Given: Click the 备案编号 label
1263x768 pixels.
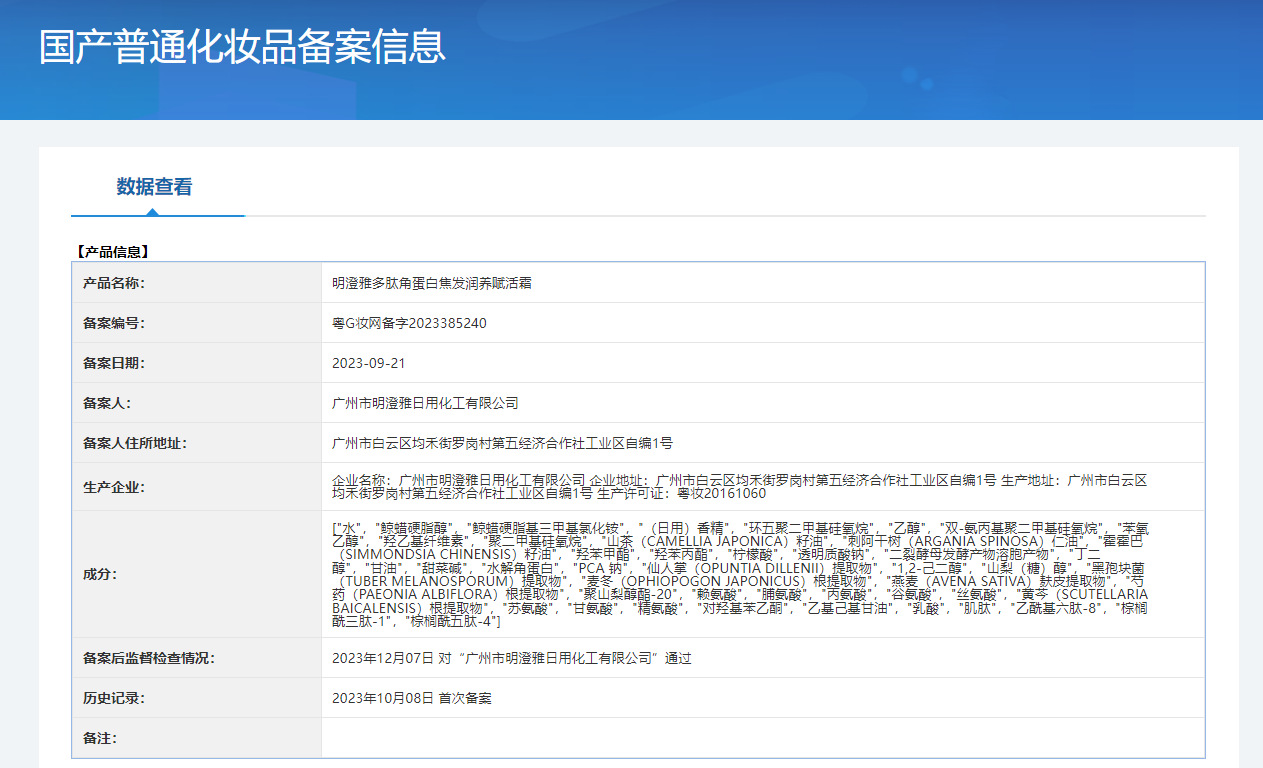Looking at the screenshot, I should click(114, 323).
